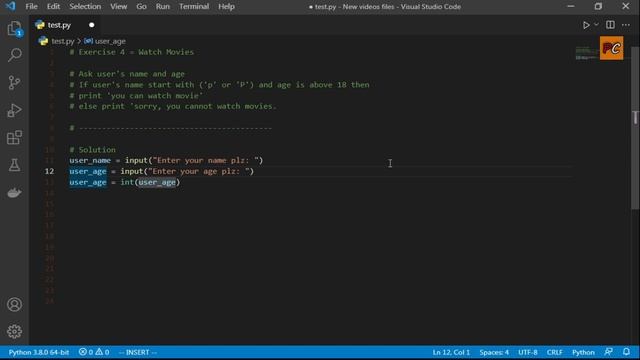Click line number 12 in gutter
The width and height of the screenshot is (640, 360).
tap(49, 171)
